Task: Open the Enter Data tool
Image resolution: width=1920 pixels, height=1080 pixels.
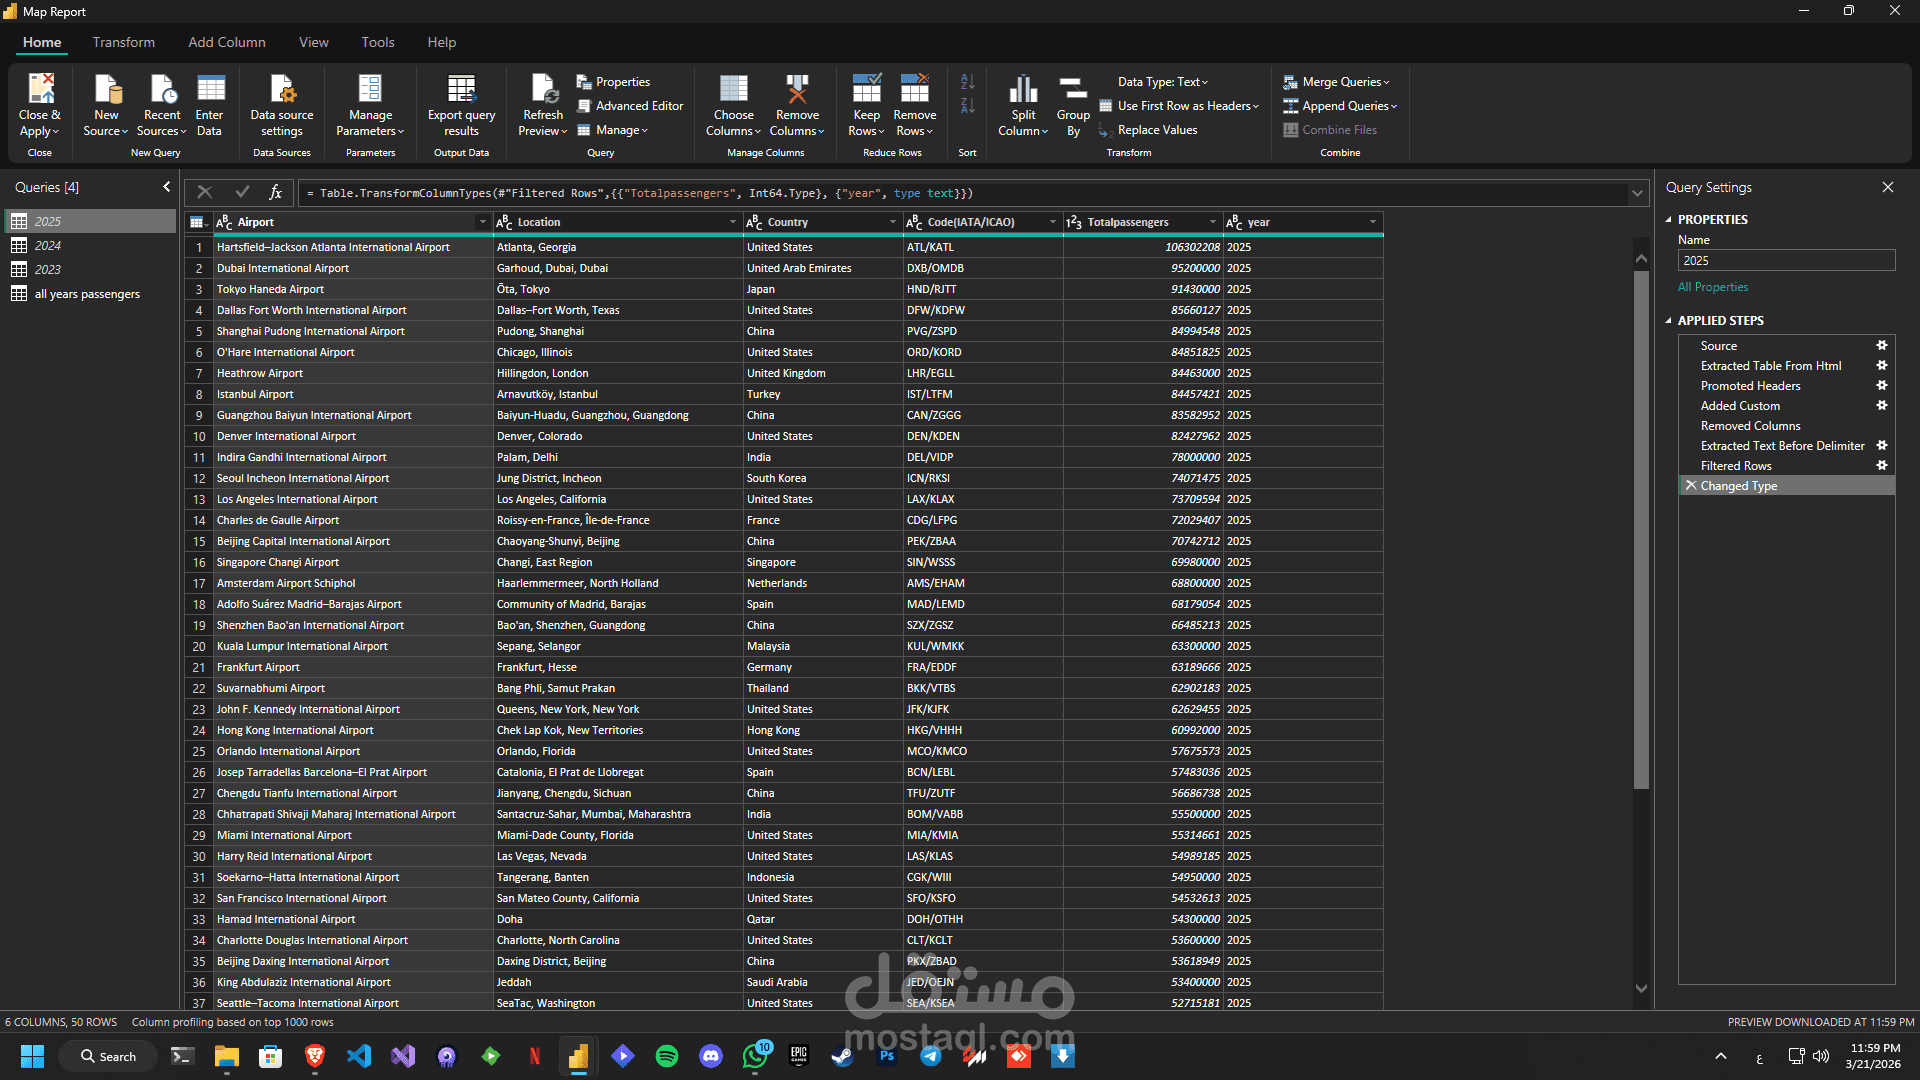Action: (210, 90)
